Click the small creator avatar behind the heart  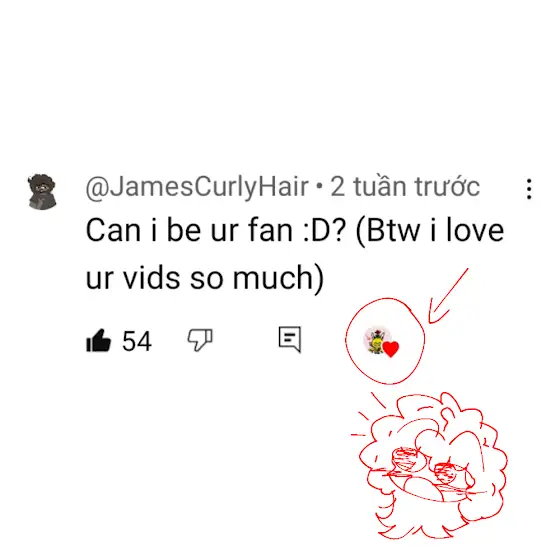tap(375, 340)
